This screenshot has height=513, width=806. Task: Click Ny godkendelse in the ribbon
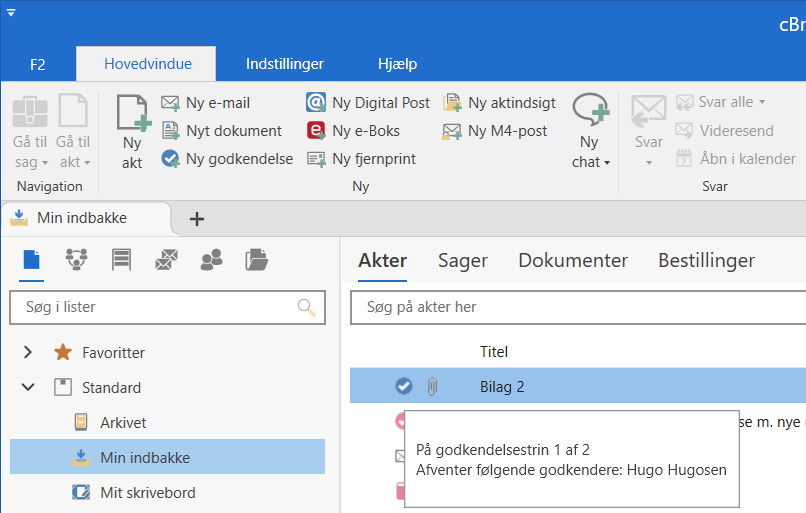tap(228, 159)
